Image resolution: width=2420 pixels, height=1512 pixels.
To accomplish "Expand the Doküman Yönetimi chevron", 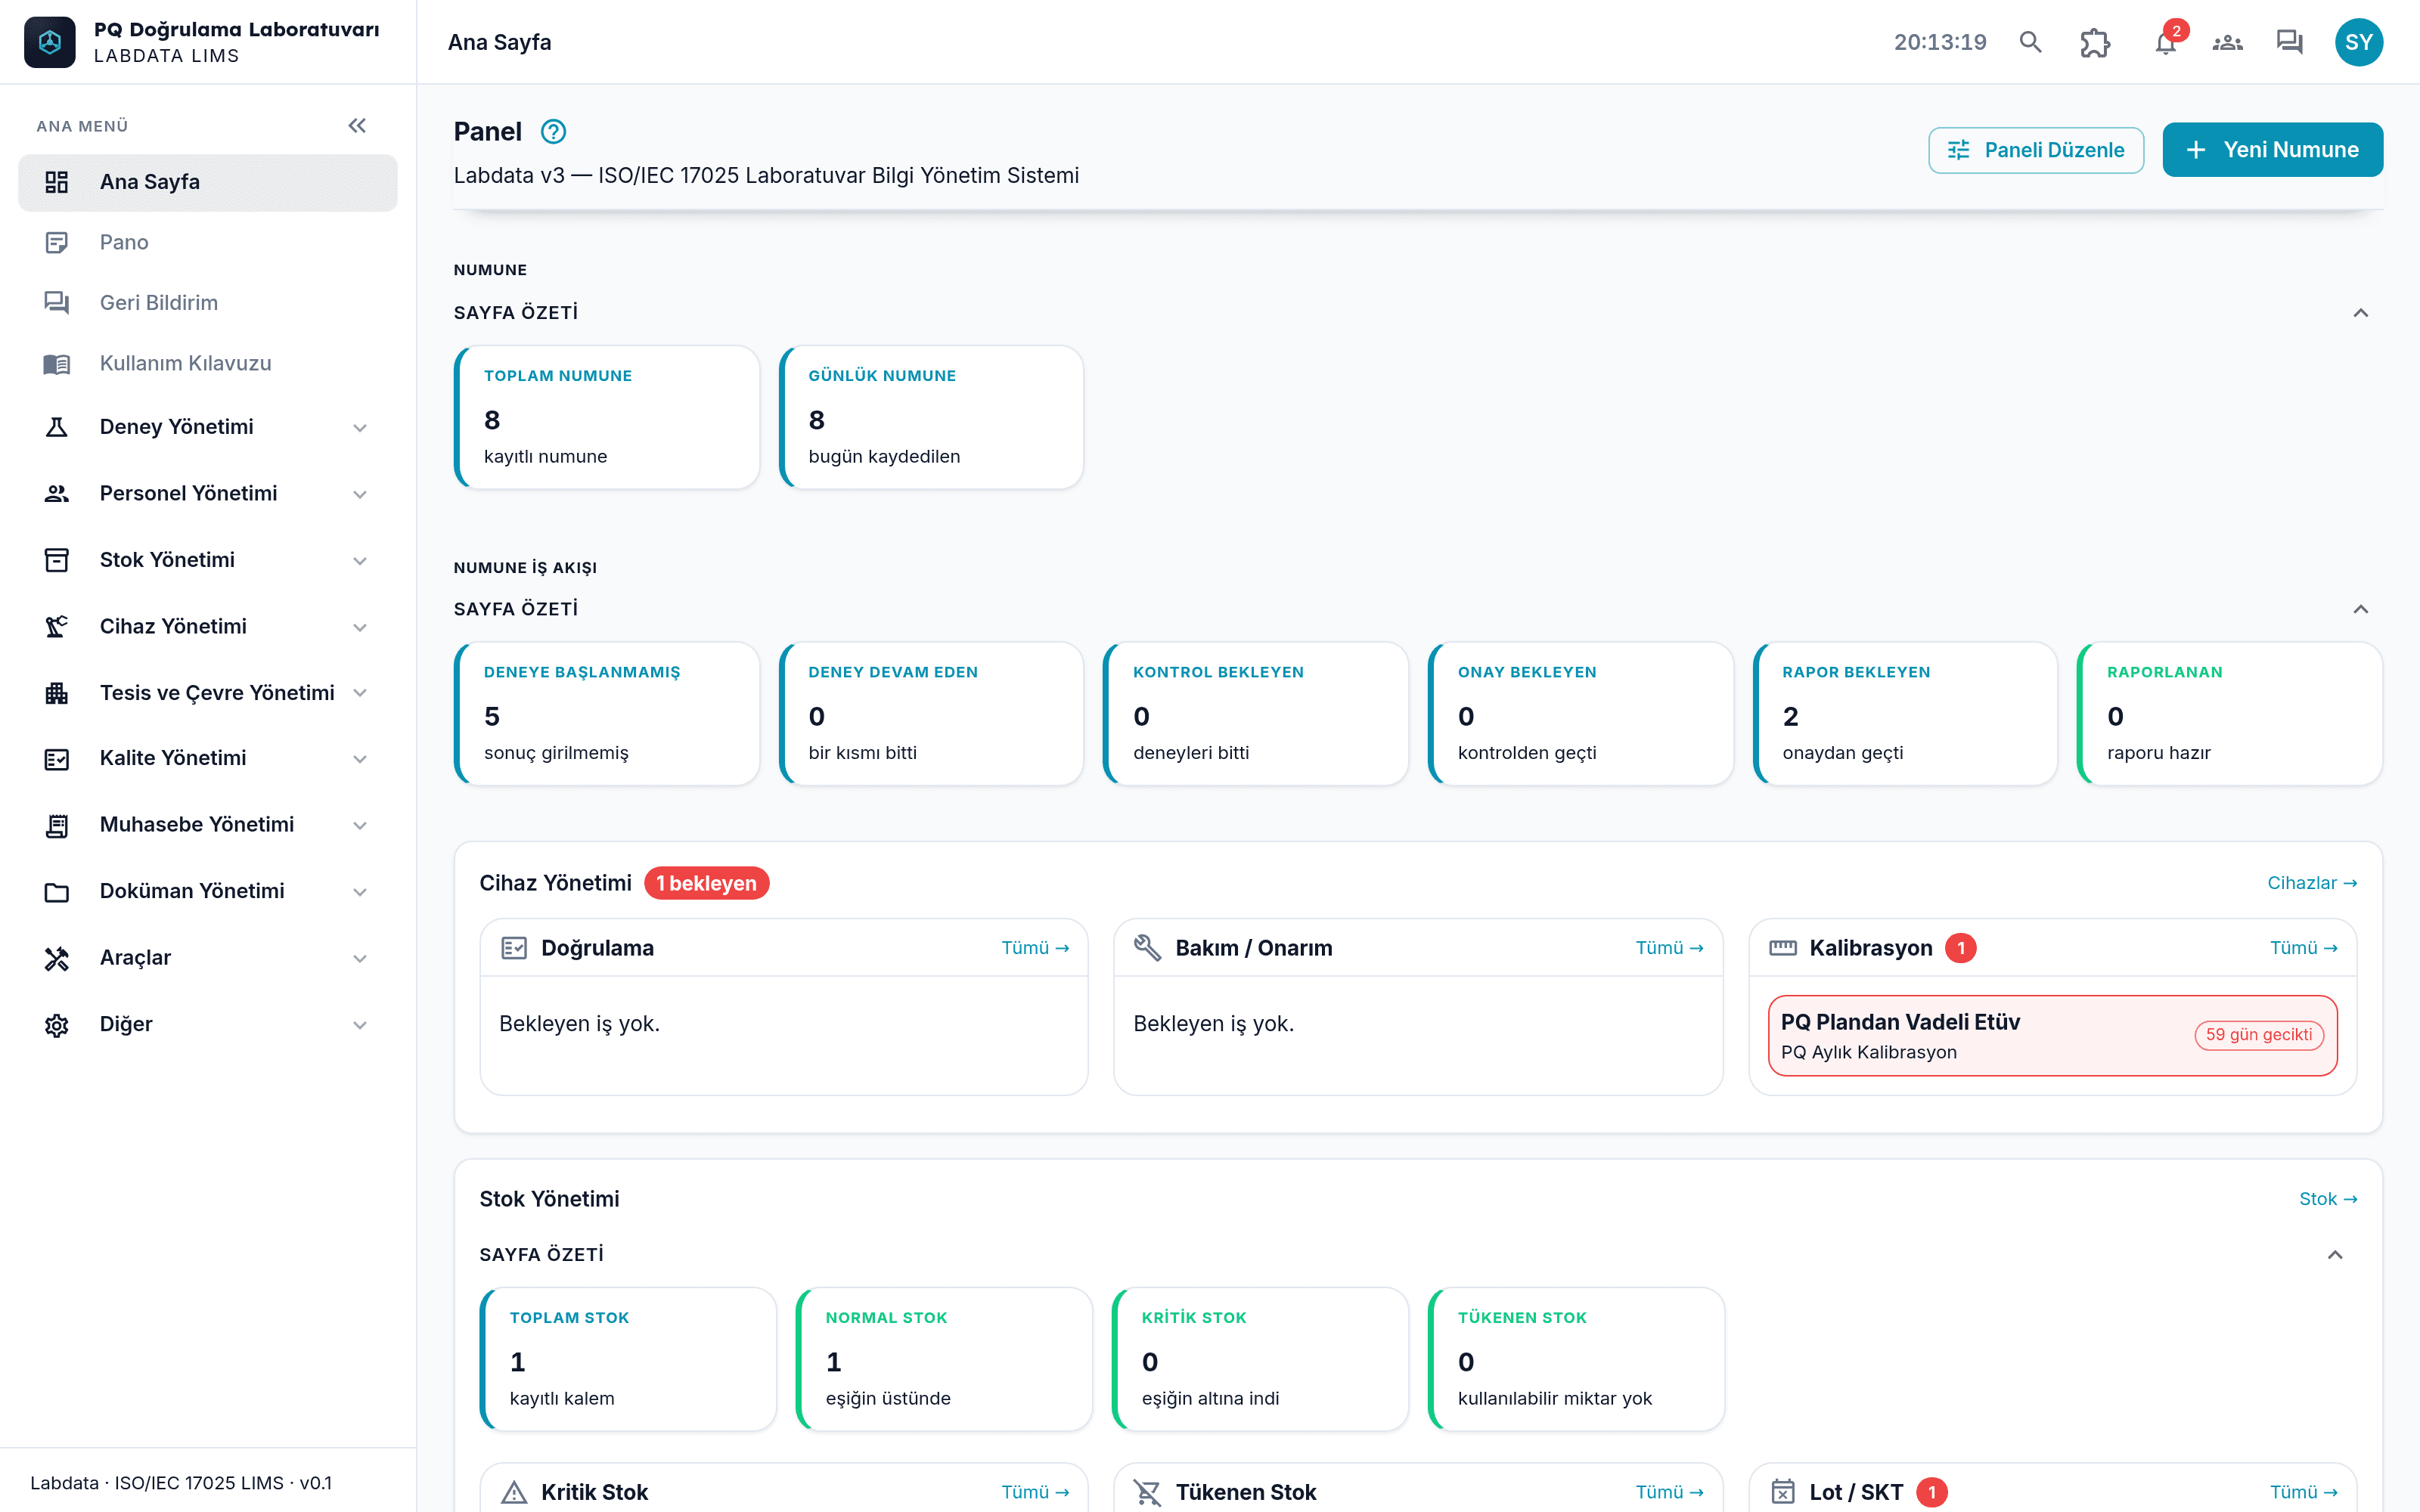I will coord(360,892).
